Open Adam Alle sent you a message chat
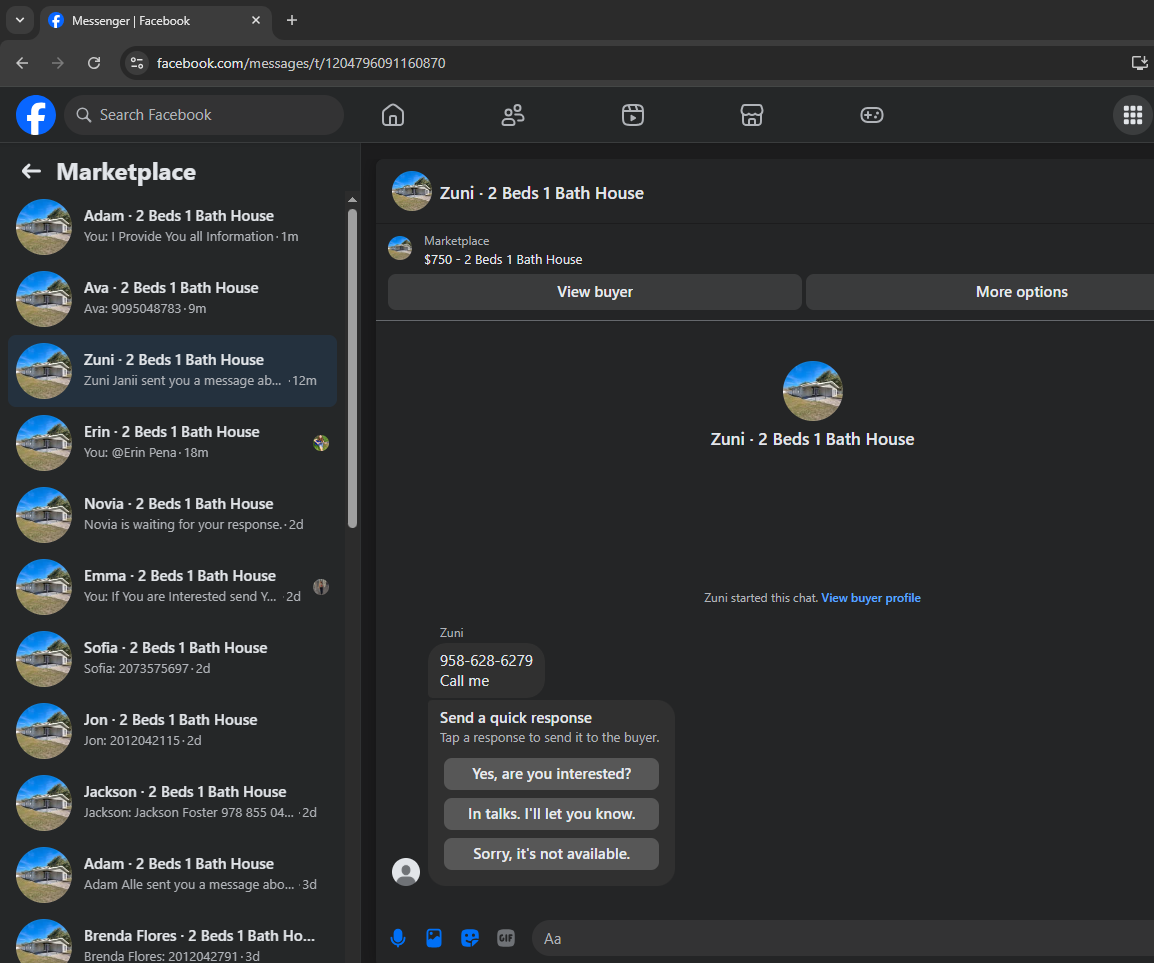 point(172,875)
